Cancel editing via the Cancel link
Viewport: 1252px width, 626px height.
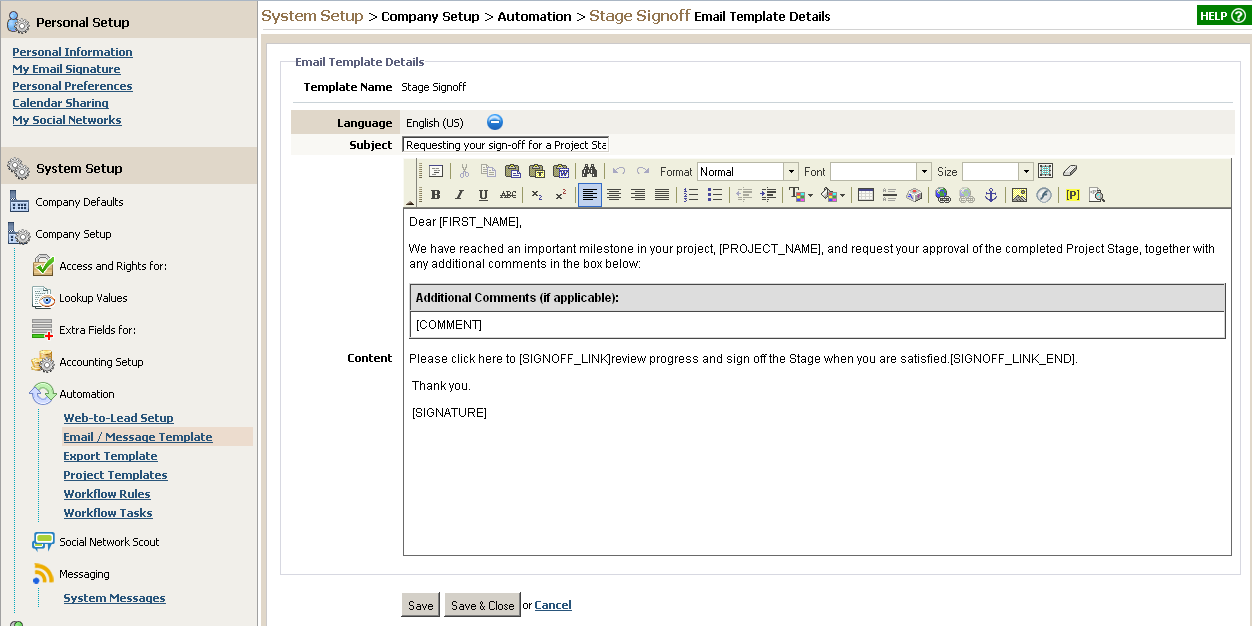553,605
